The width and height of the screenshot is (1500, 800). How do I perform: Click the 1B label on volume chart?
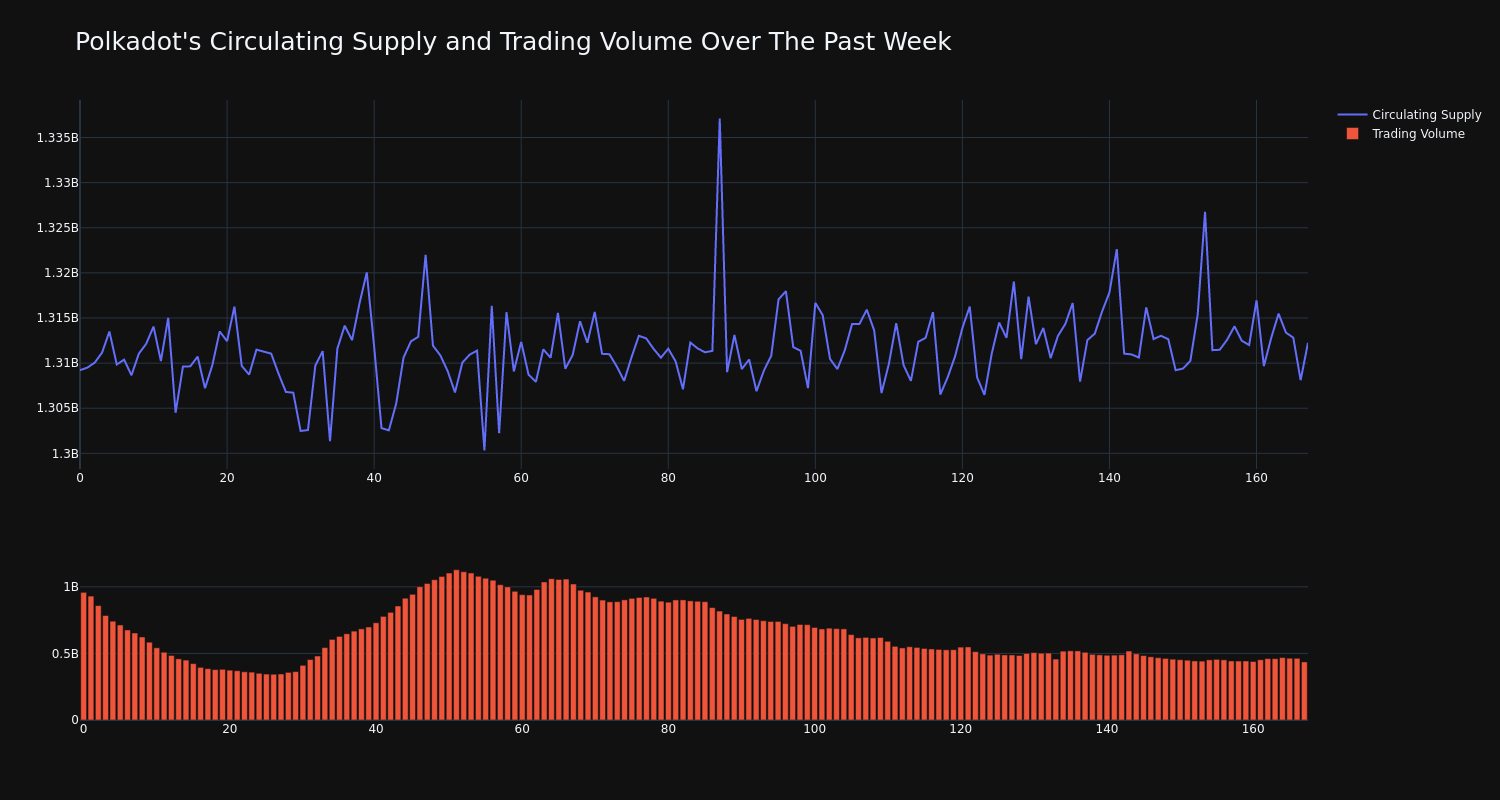coord(71,587)
